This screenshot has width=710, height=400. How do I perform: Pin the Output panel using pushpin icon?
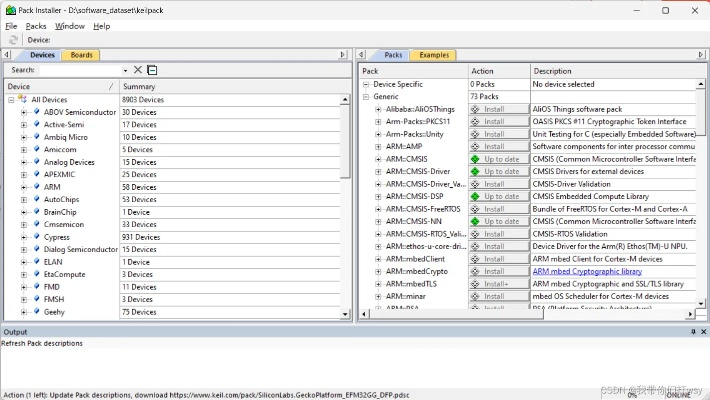691,331
